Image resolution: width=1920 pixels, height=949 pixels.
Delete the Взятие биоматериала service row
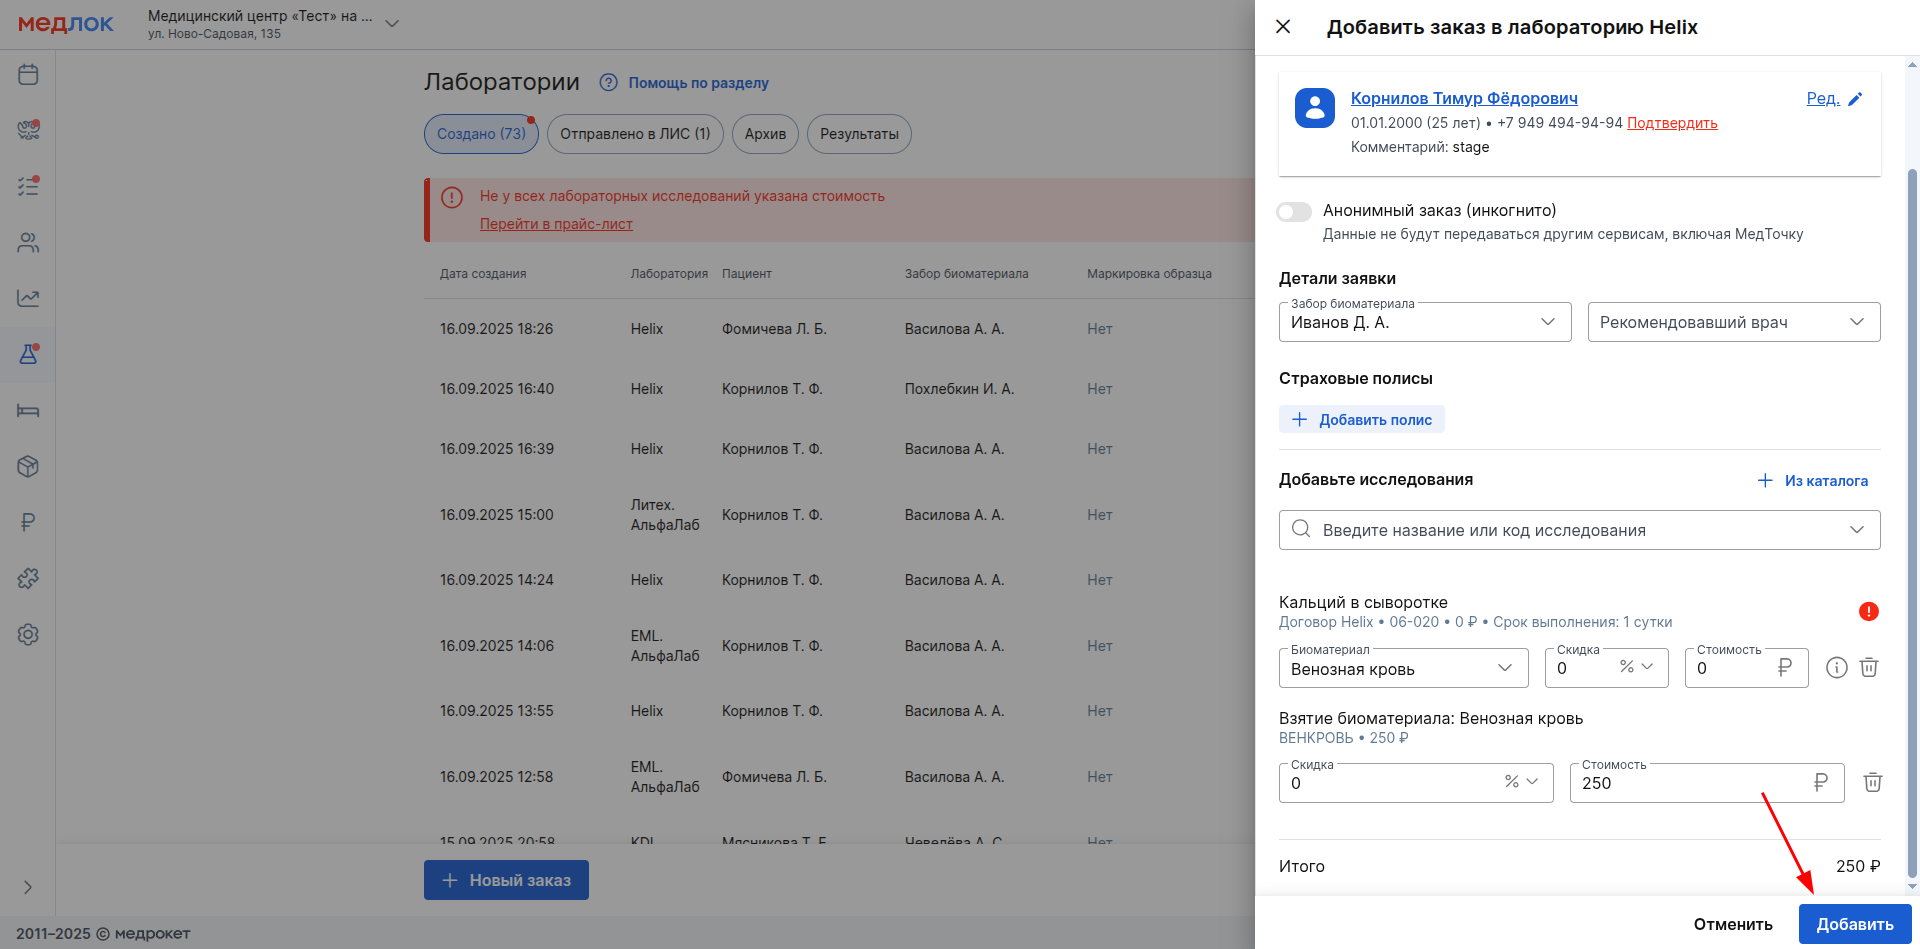tap(1872, 782)
